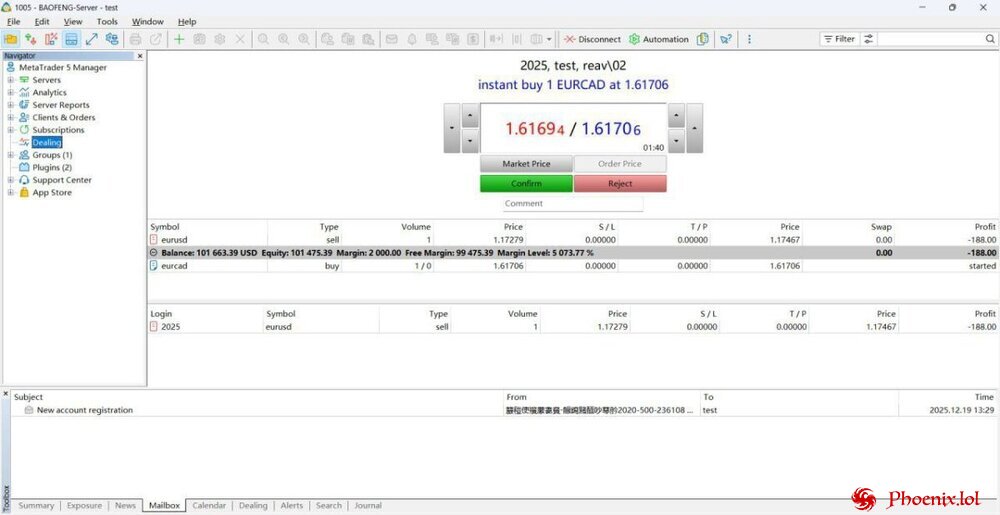Expand the Servers tree node
Viewport: 1000px width, 515px height.
point(10,80)
